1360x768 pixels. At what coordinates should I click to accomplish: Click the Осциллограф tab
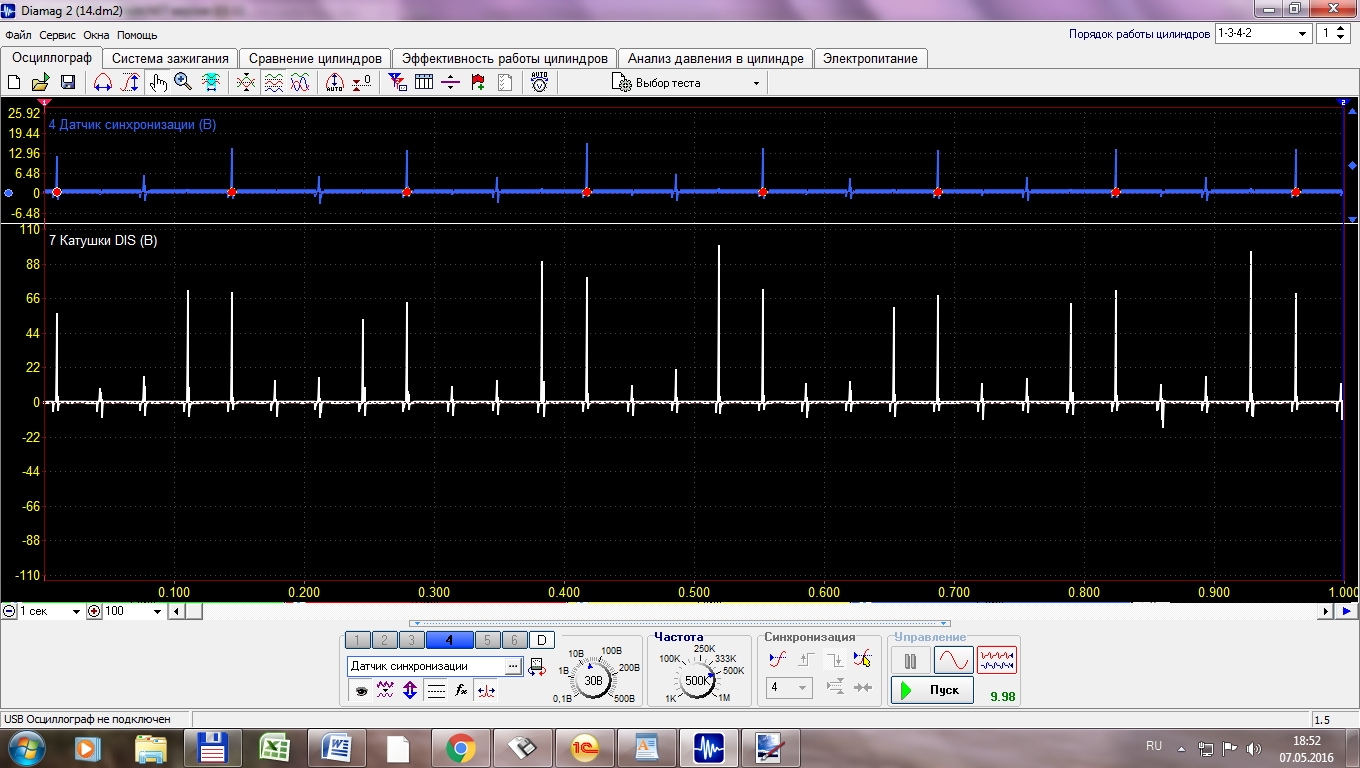(51, 57)
